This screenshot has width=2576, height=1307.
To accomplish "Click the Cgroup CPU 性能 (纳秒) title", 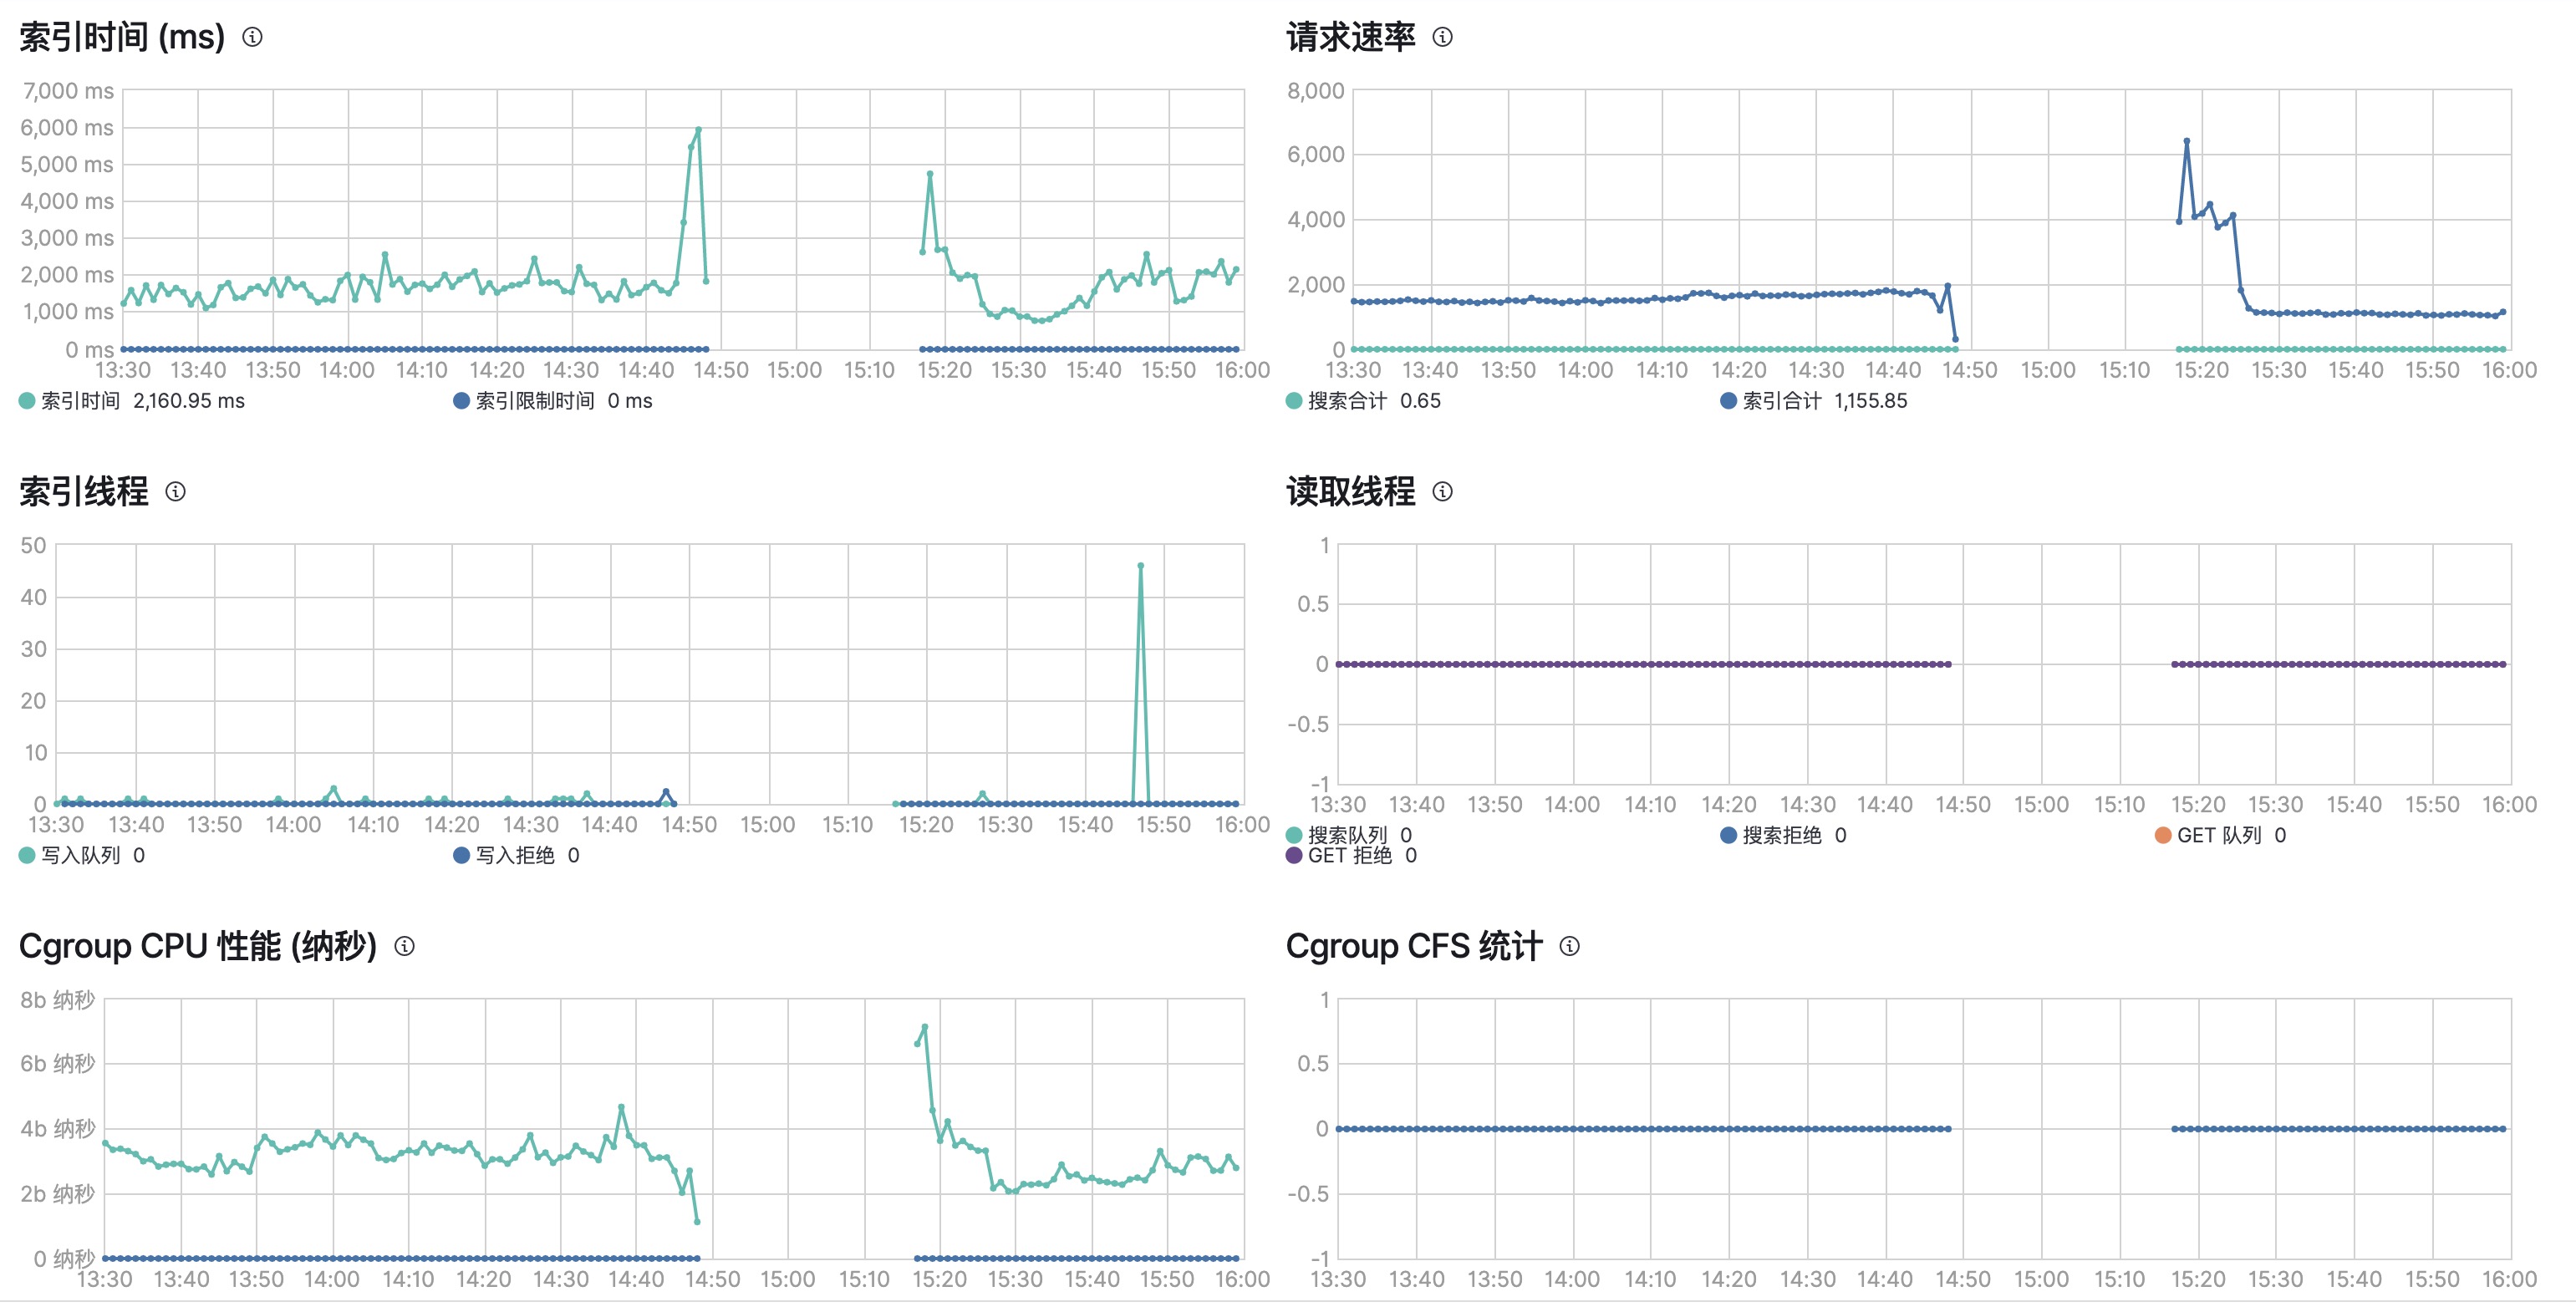I will (198, 946).
